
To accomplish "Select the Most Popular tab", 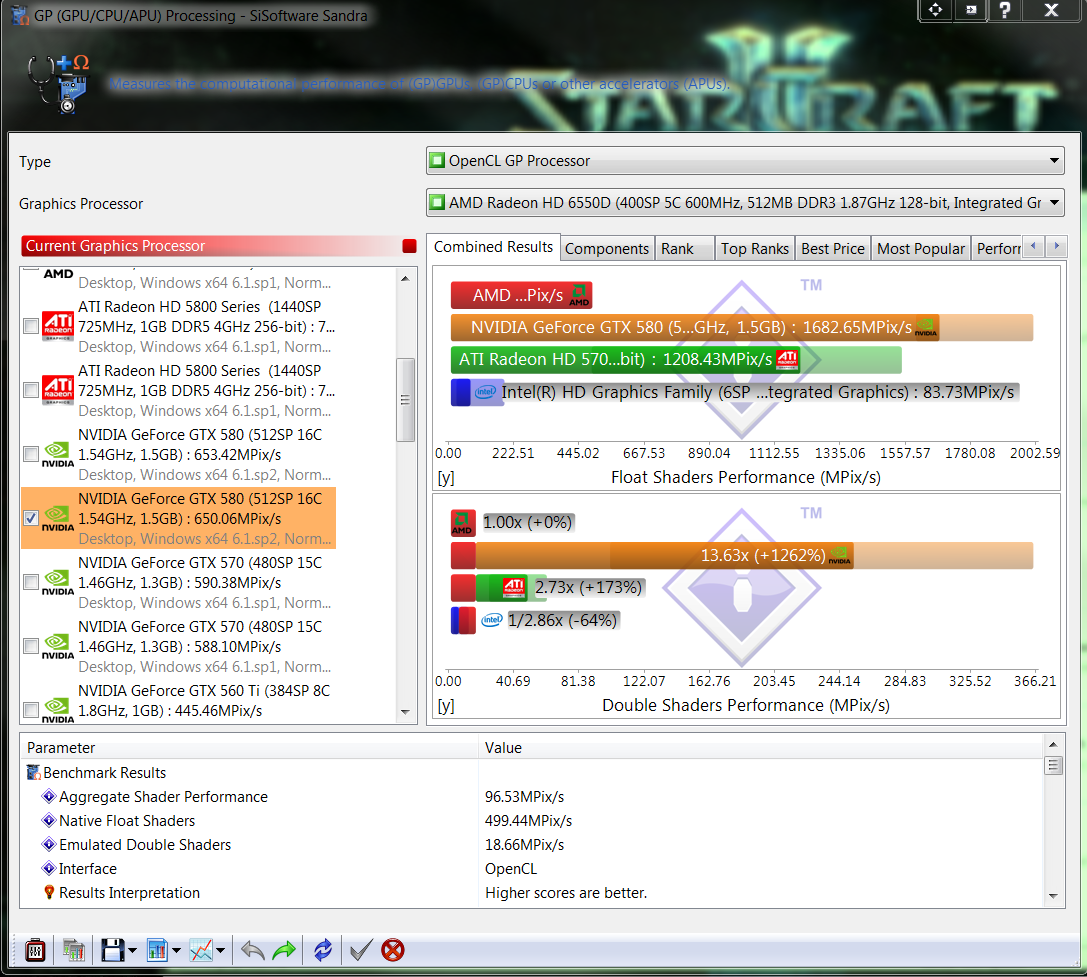I will 921,248.
